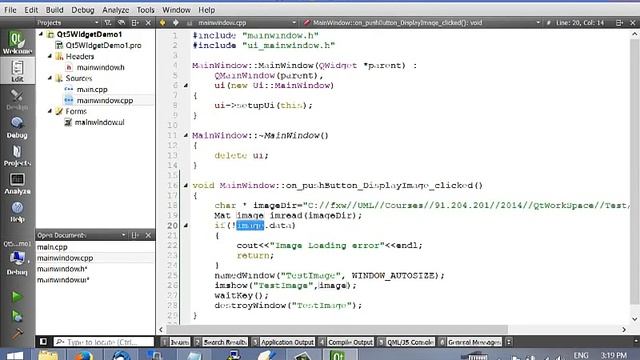This screenshot has height=360, width=640.
Task: Open the output panes selector arrows
Action: click(x=509, y=342)
